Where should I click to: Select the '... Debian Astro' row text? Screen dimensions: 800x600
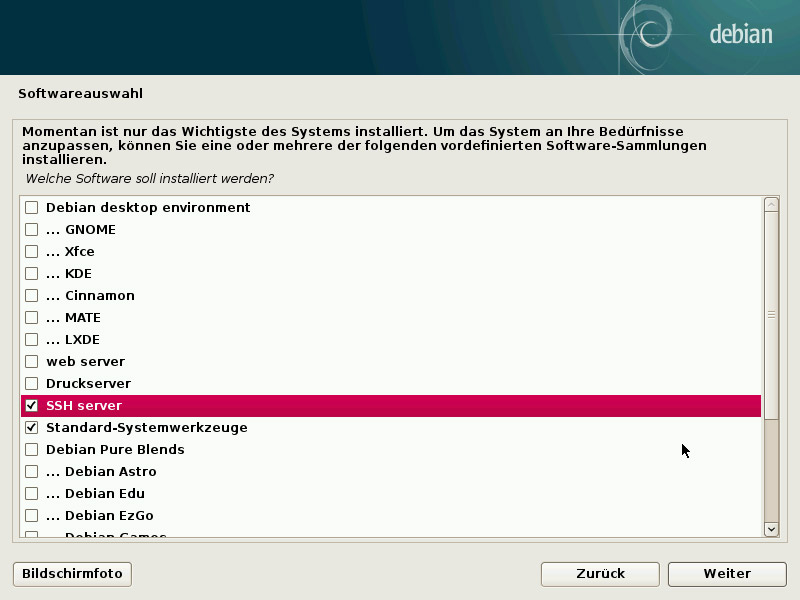pyautogui.click(x=101, y=471)
